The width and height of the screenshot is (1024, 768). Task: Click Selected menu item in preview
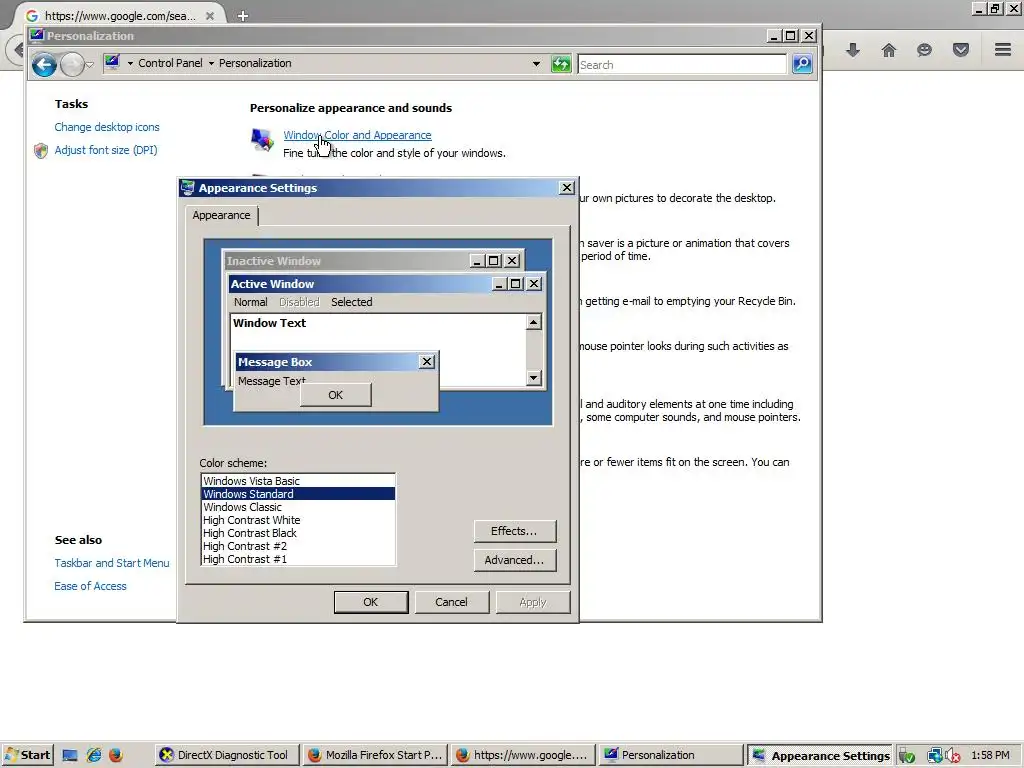point(351,302)
